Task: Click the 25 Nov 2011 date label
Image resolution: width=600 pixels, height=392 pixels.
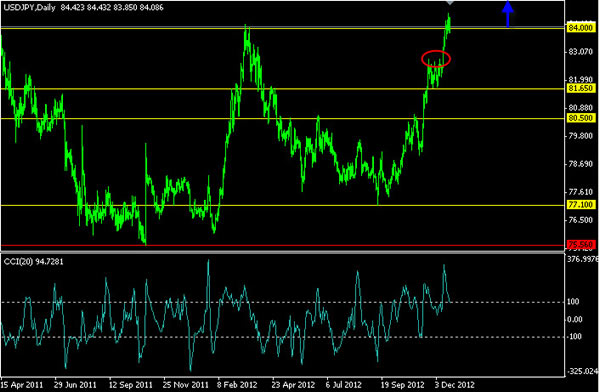Action: 186,385
